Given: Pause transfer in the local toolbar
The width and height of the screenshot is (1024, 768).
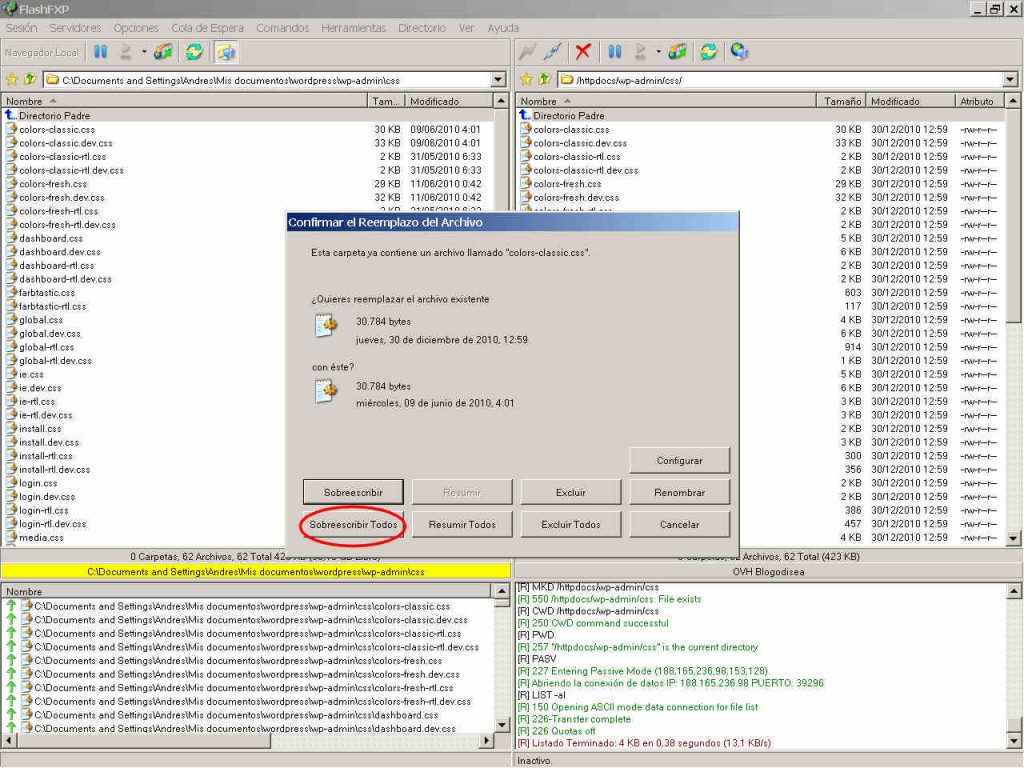Looking at the screenshot, I should (101, 52).
